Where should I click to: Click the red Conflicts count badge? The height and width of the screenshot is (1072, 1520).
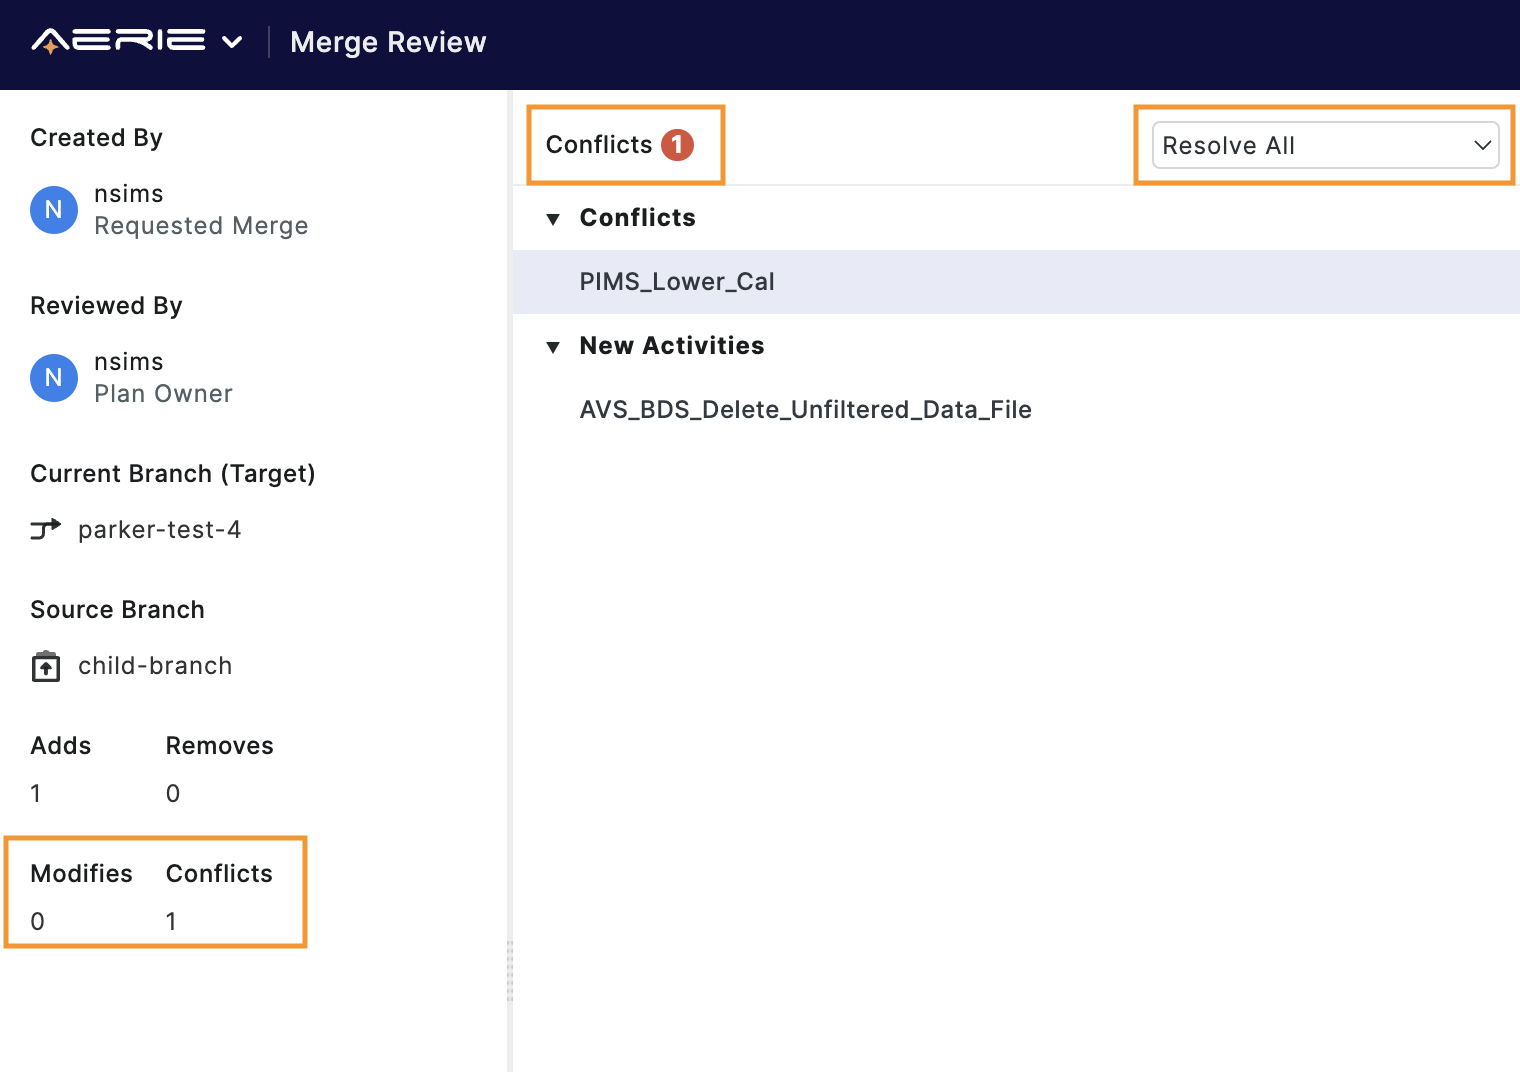click(x=679, y=144)
